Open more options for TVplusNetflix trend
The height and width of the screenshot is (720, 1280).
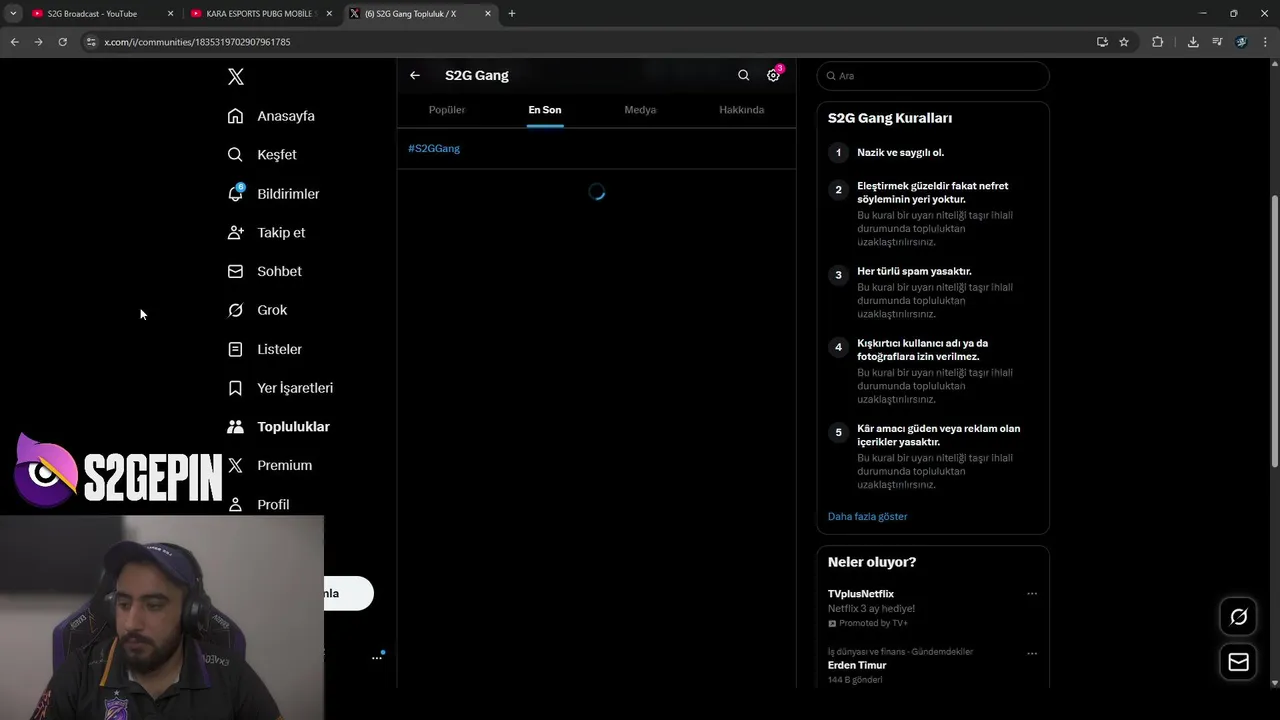pyautogui.click(x=1032, y=594)
